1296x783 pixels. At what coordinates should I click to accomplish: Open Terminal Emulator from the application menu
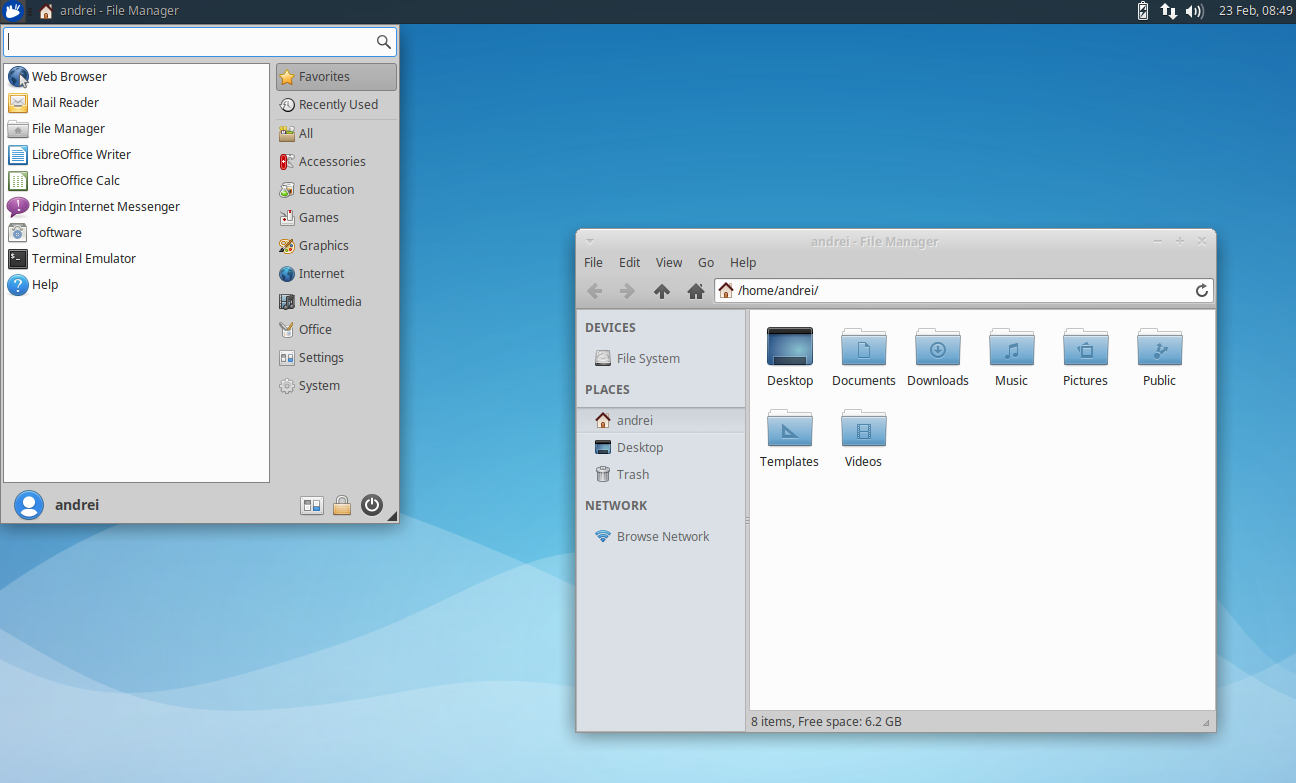(x=81, y=258)
